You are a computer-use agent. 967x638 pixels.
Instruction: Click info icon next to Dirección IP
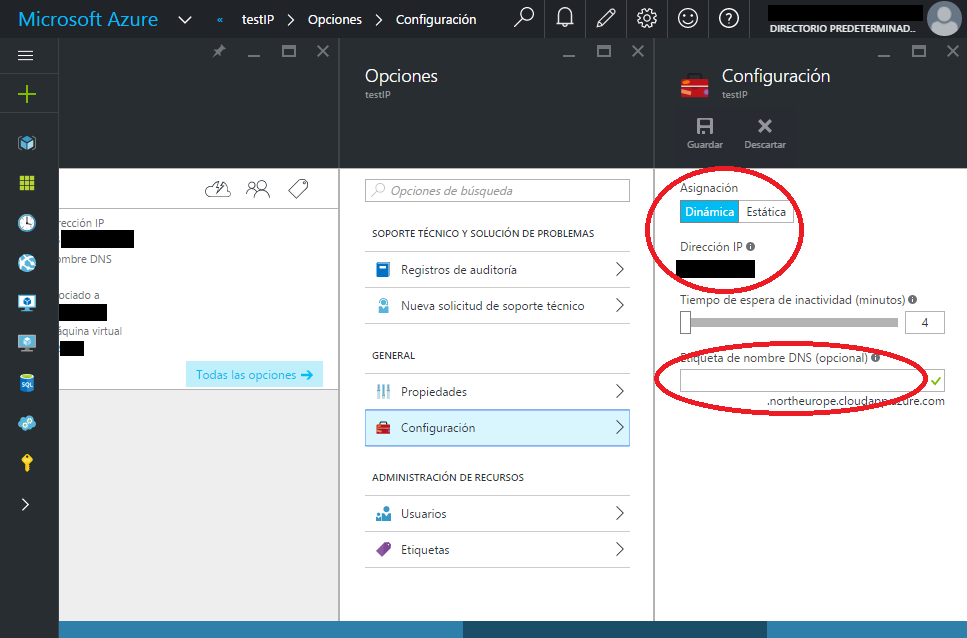pos(751,247)
